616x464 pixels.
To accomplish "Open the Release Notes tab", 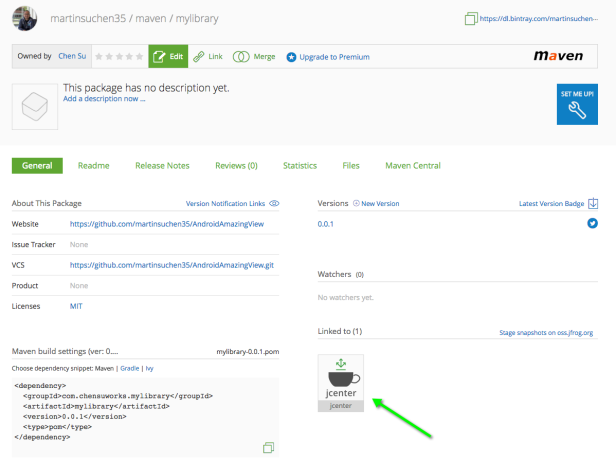I will pyautogui.click(x=162, y=166).
